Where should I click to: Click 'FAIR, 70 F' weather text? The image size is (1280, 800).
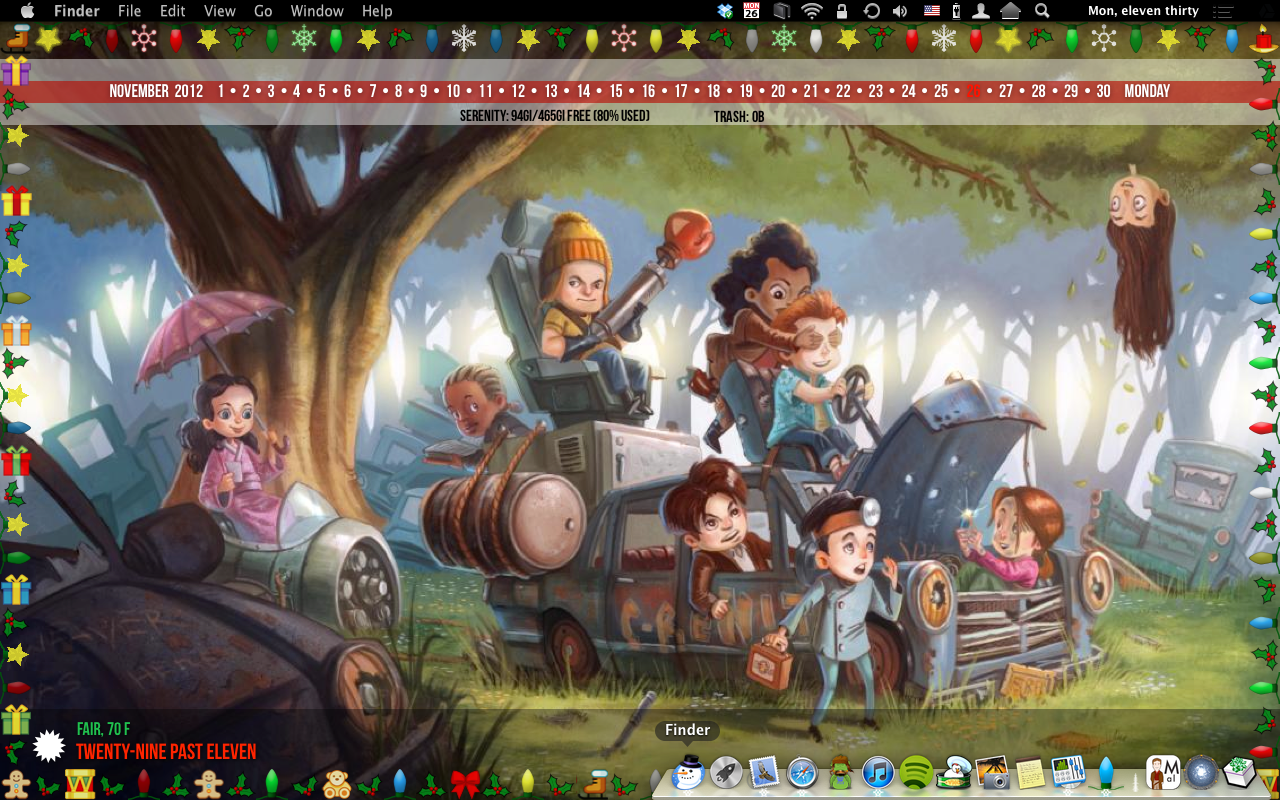[x=104, y=729]
